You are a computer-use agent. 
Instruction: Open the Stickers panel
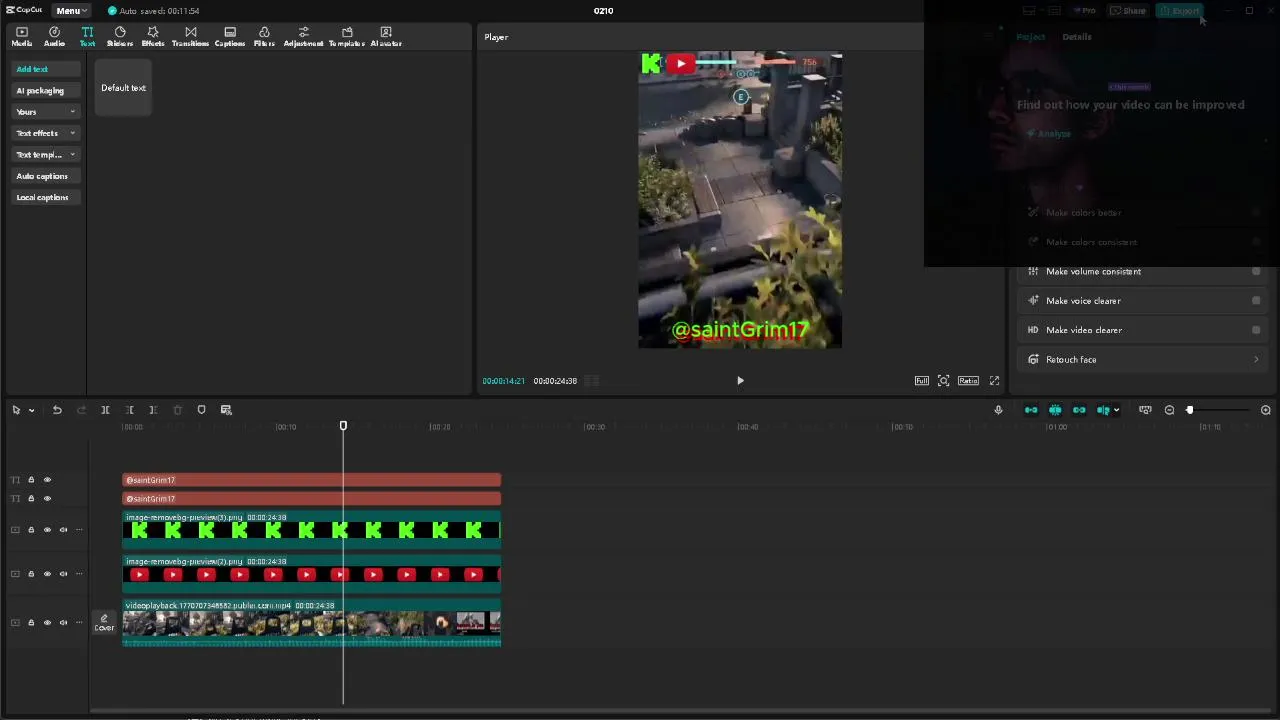pyautogui.click(x=120, y=37)
